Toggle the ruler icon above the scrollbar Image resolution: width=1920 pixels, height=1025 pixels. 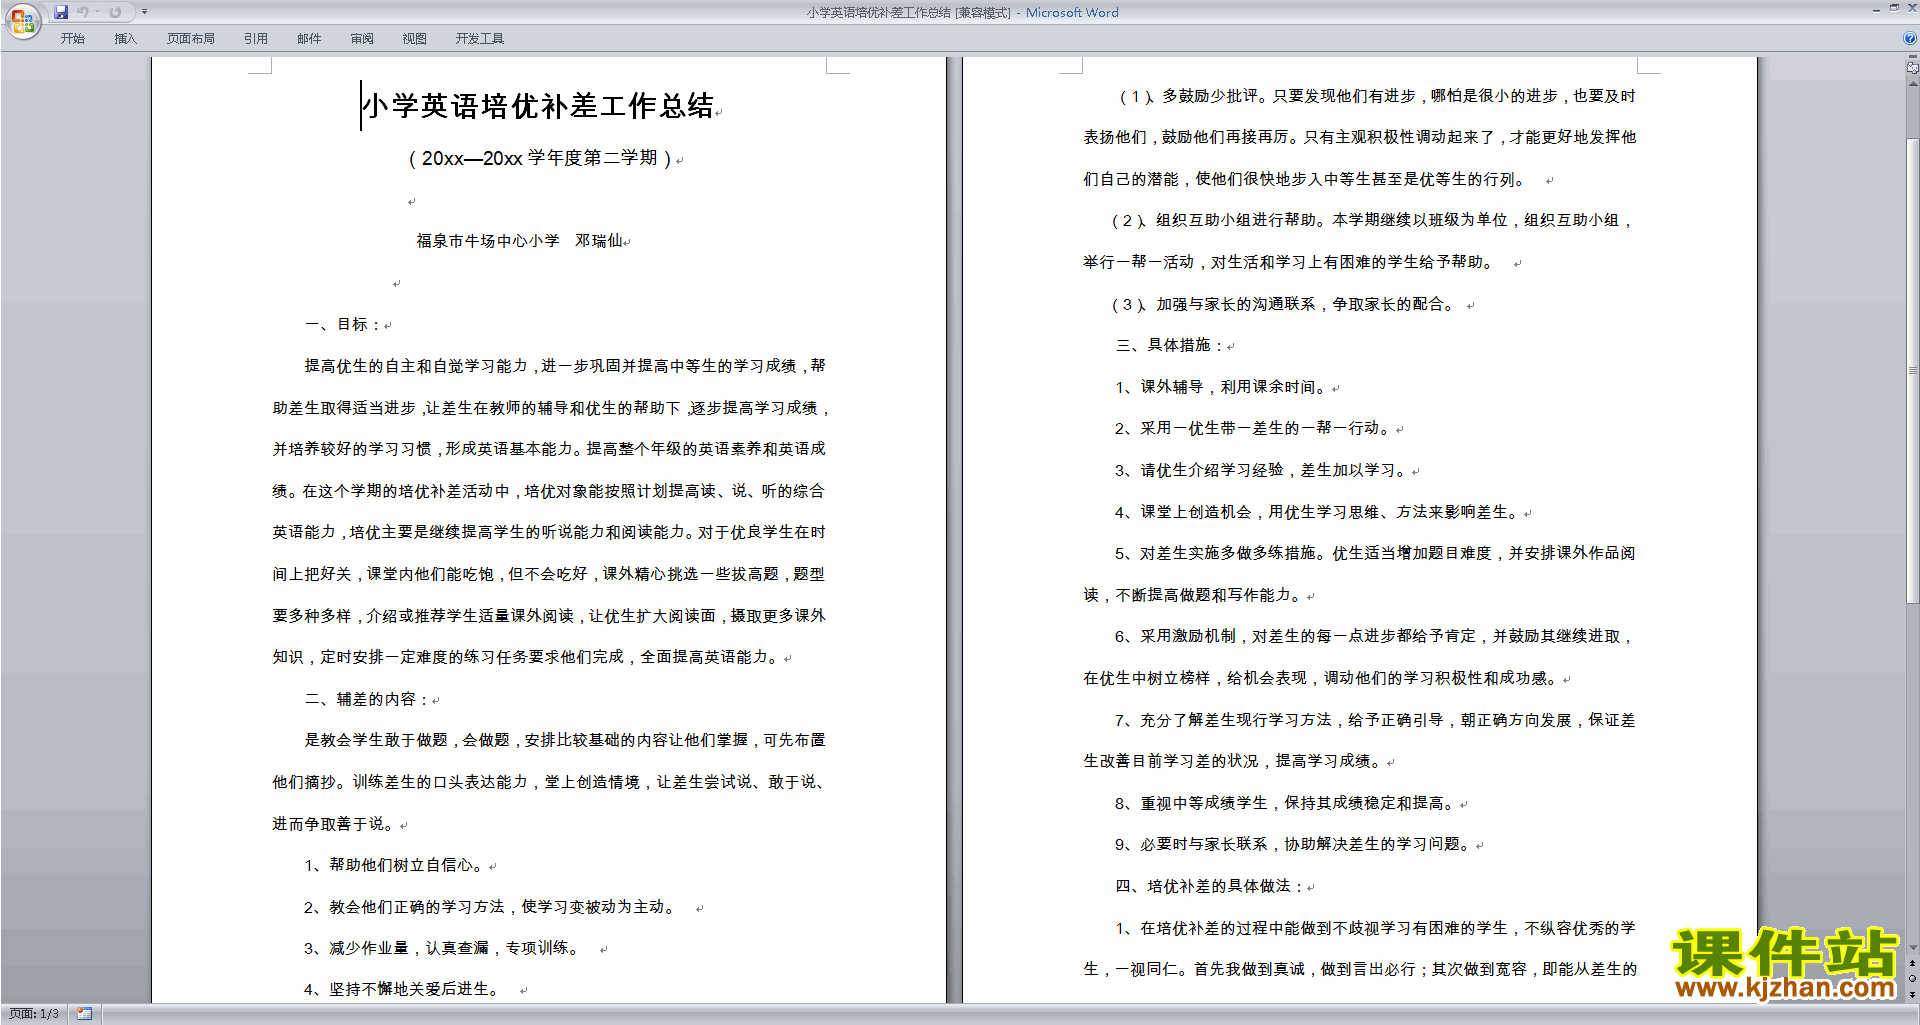tap(1912, 68)
